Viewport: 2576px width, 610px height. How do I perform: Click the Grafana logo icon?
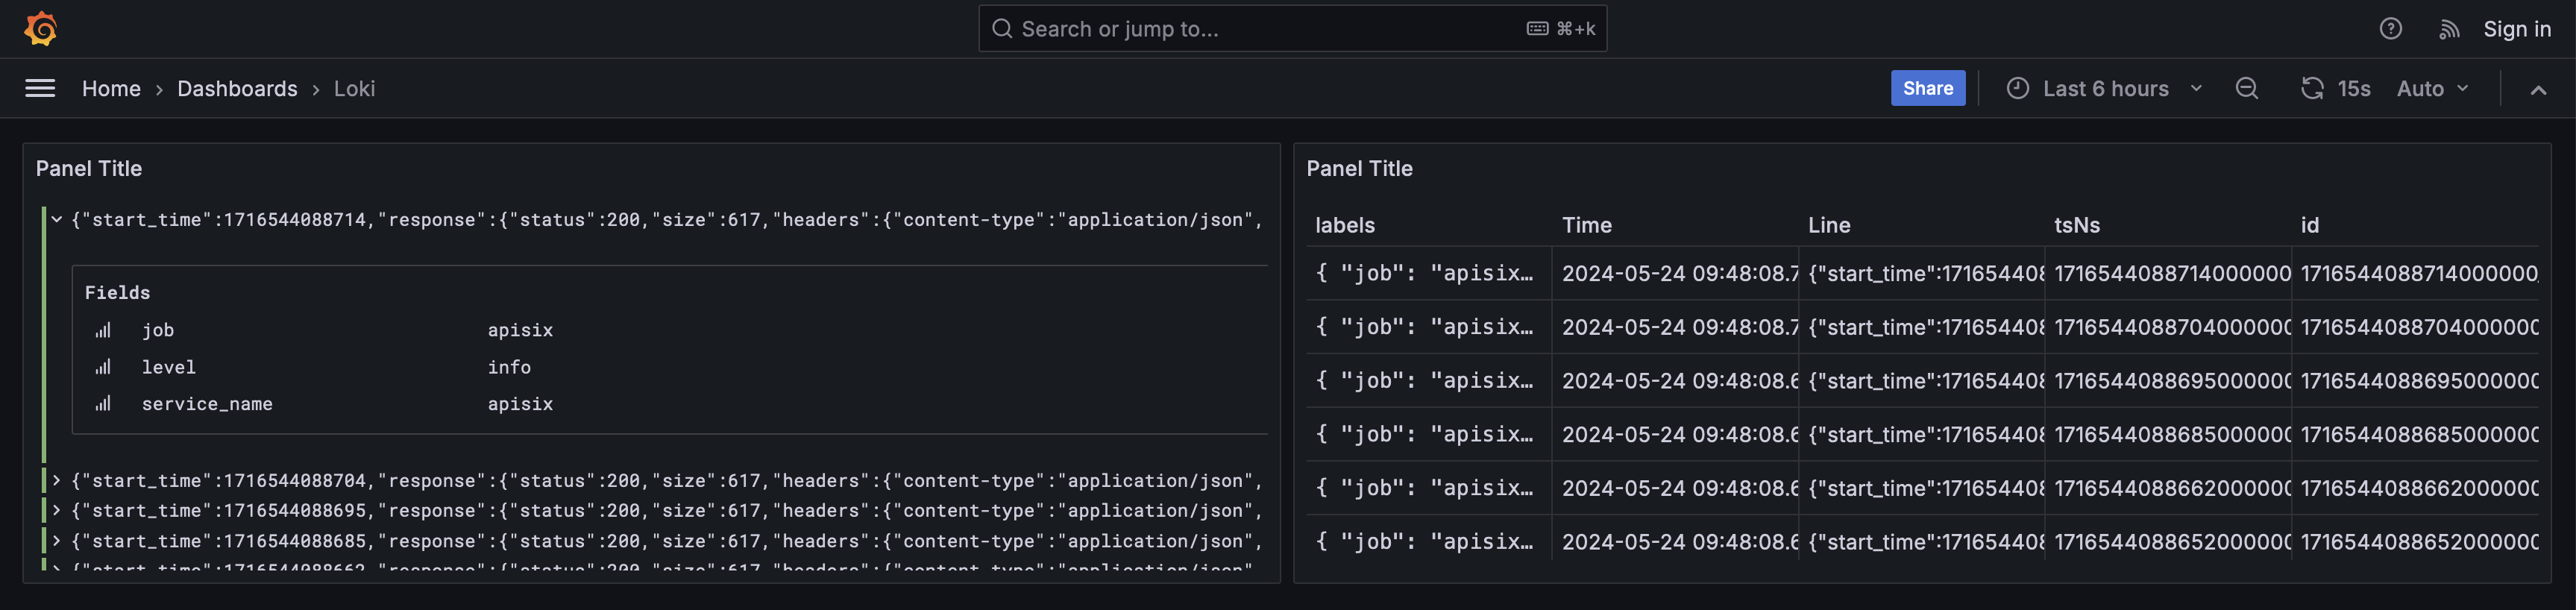tap(41, 29)
